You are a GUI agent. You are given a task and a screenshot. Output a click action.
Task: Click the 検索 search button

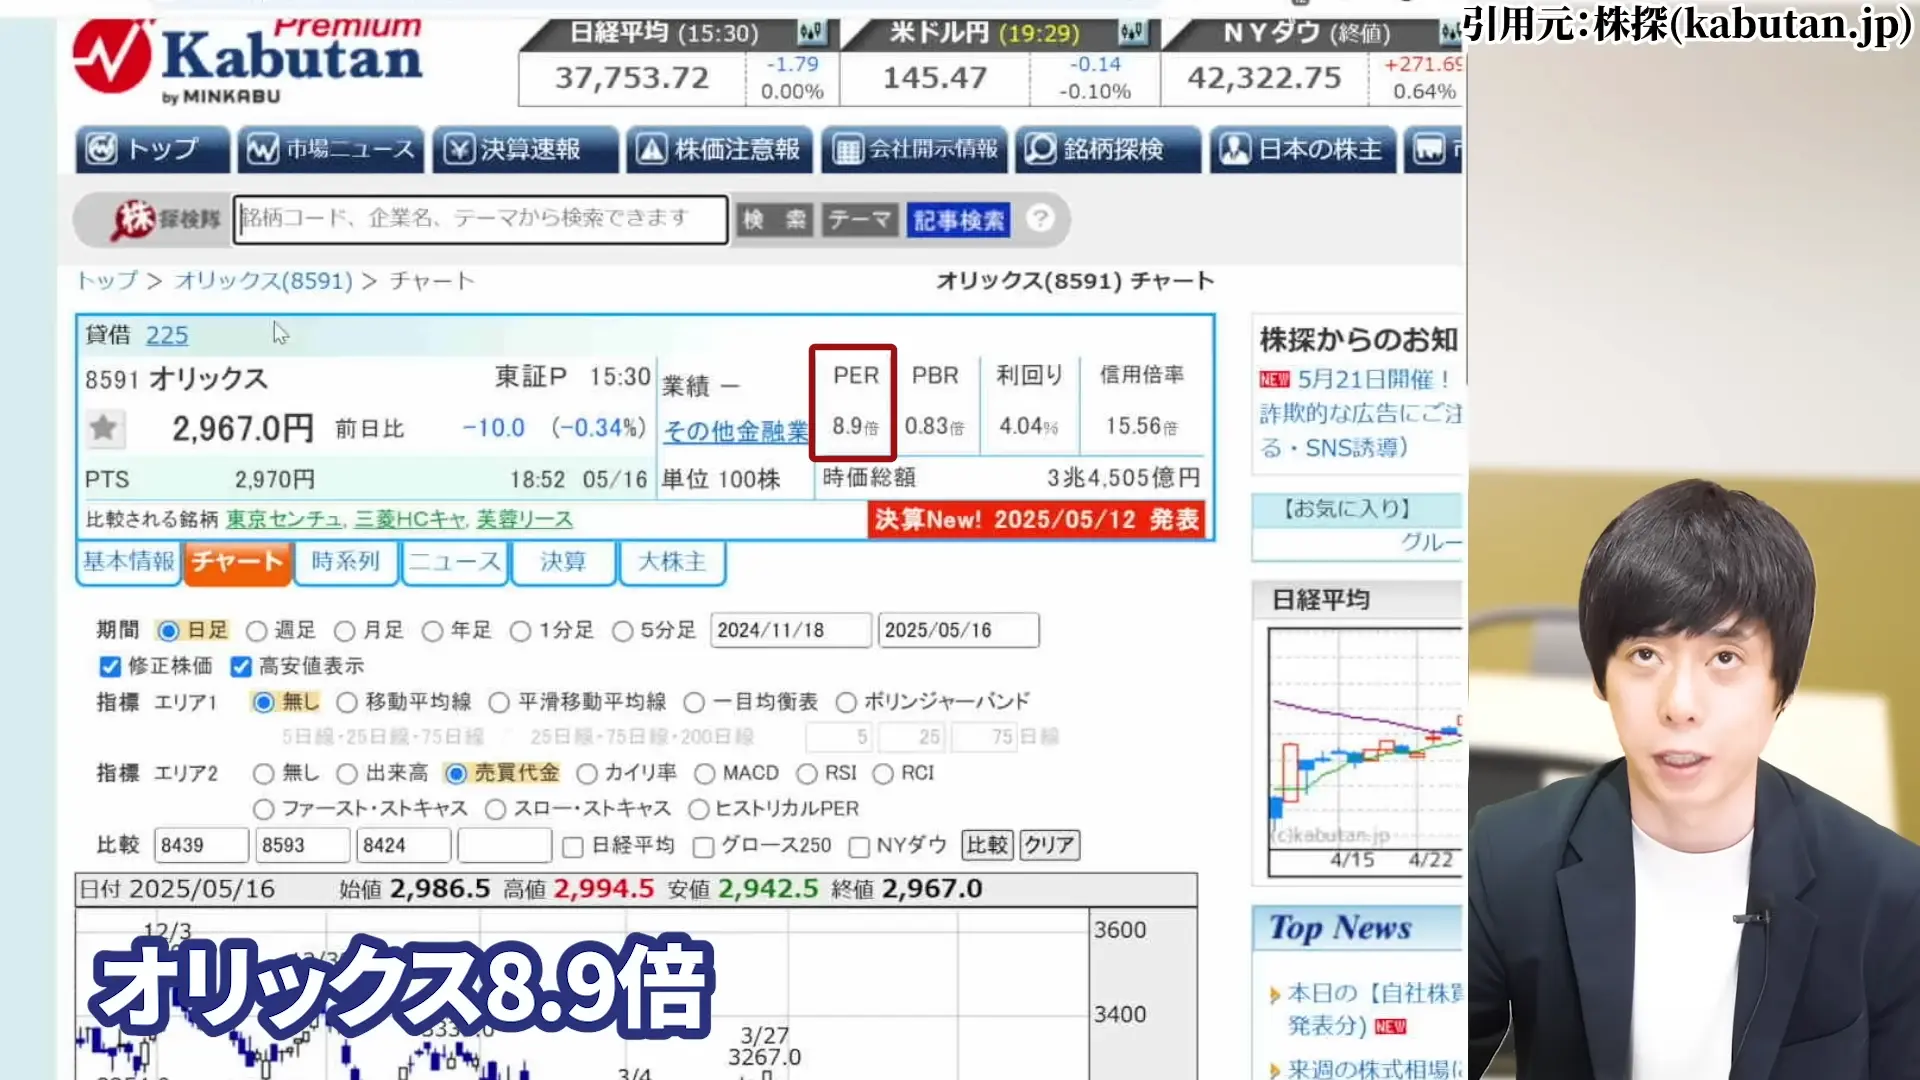774,220
